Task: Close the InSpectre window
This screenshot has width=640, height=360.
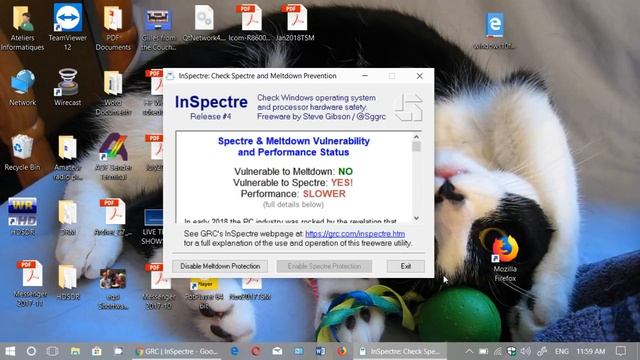Action: (420, 76)
